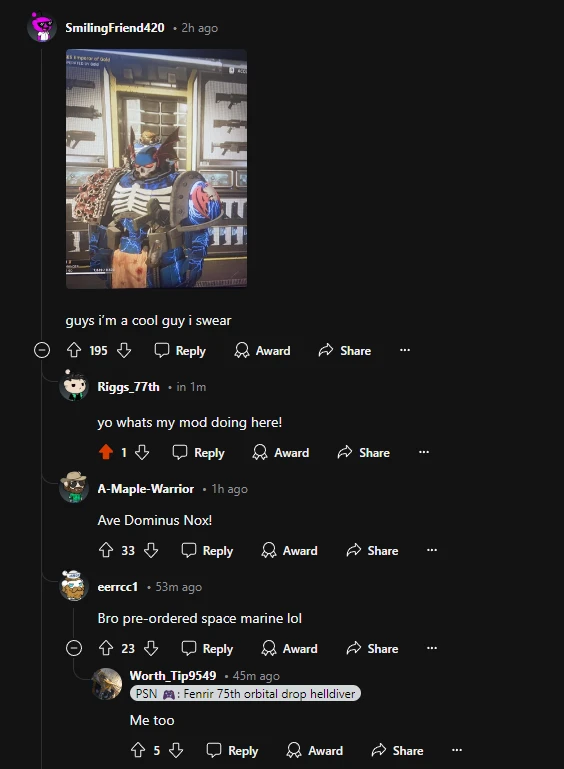Upvote Worth_Tip9549's 'Me too' reply
This screenshot has width=564, height=769.
click(x=138, y=750)
